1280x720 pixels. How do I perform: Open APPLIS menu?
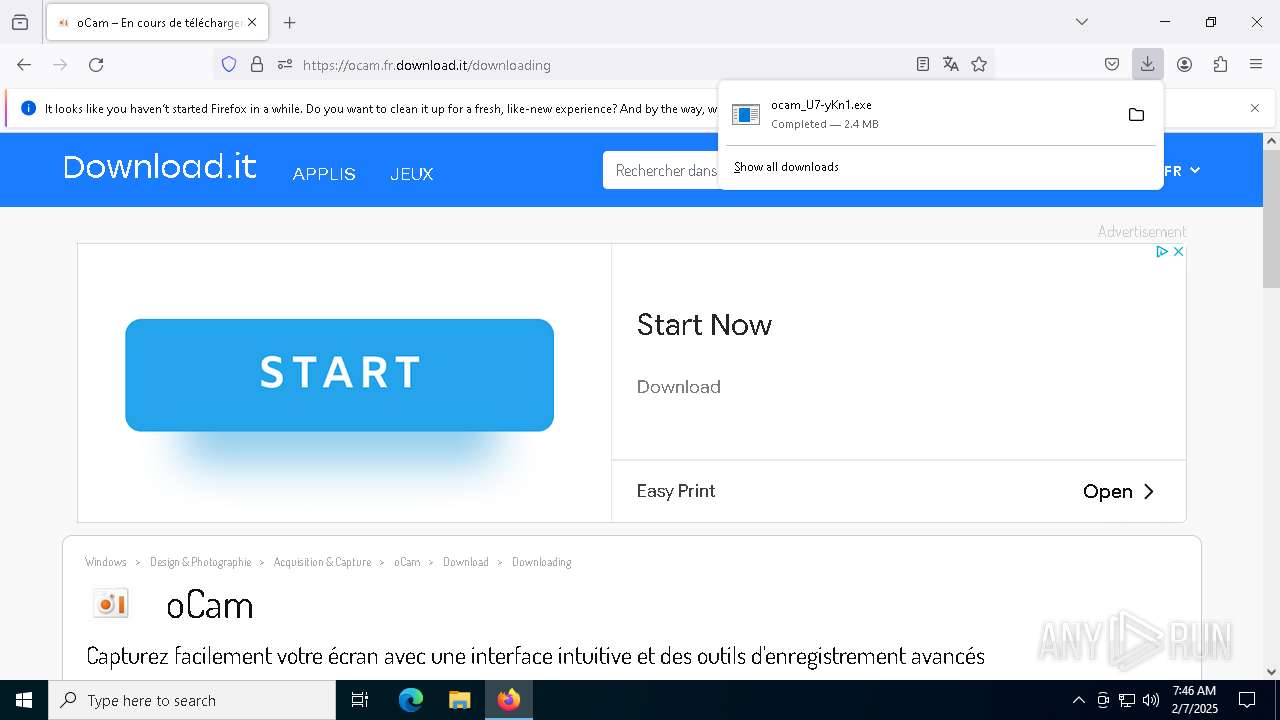pos(324,174)
